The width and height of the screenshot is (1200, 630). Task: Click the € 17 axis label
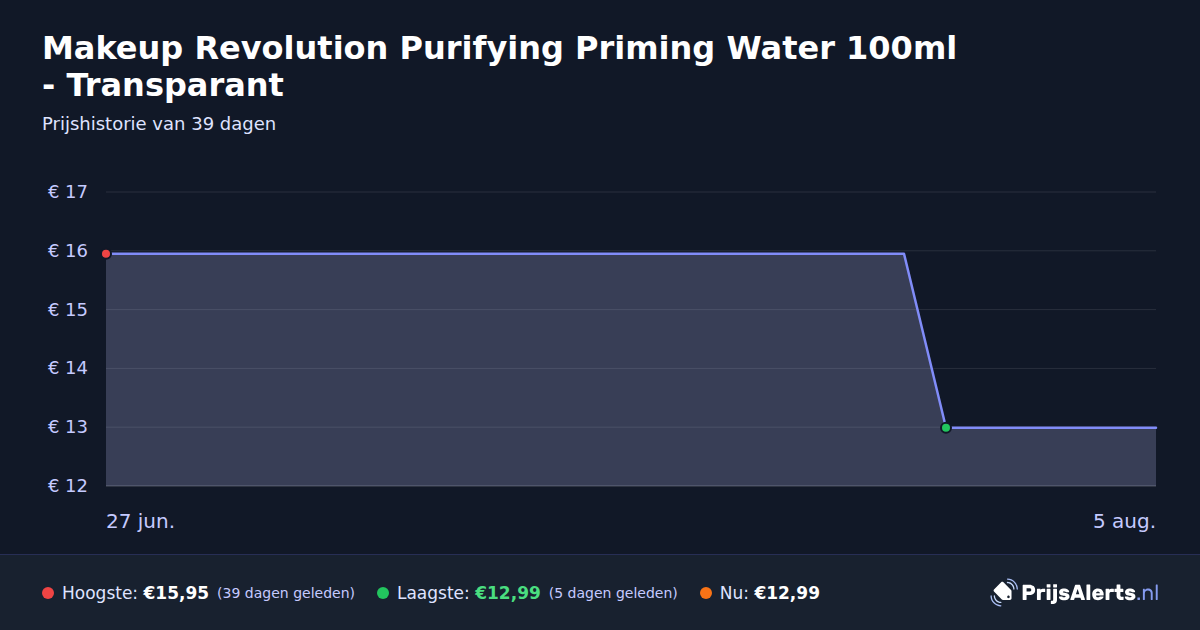pyautogui.click(x=68, y=192)
